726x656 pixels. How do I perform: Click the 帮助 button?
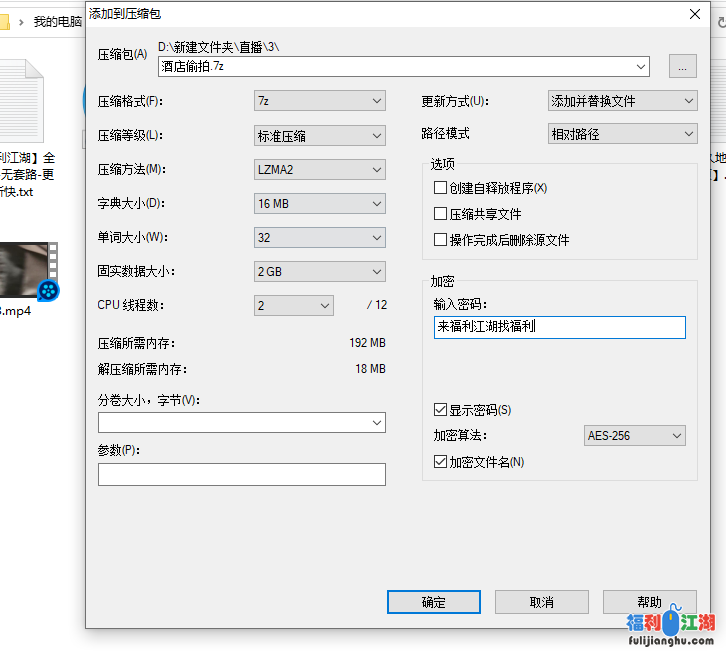click(649, 602)
